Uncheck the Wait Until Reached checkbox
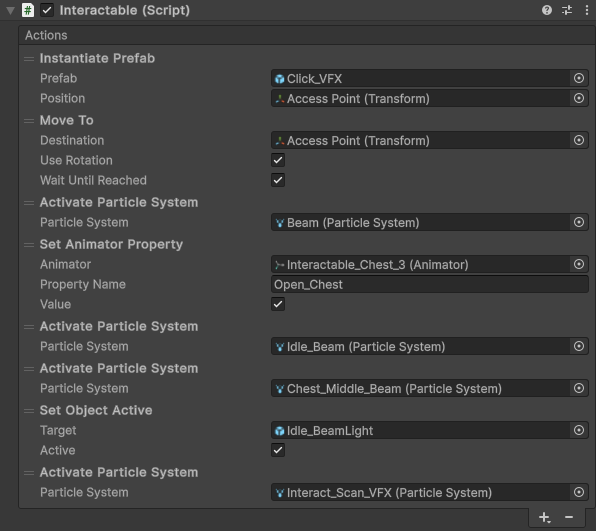Screen dimensions: 596x531 278,180
